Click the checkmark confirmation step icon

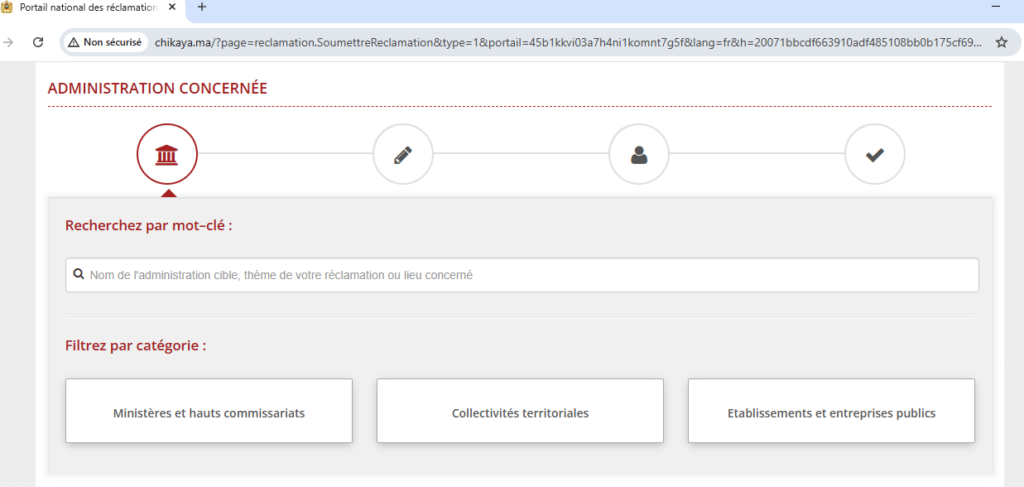point(874,155)
